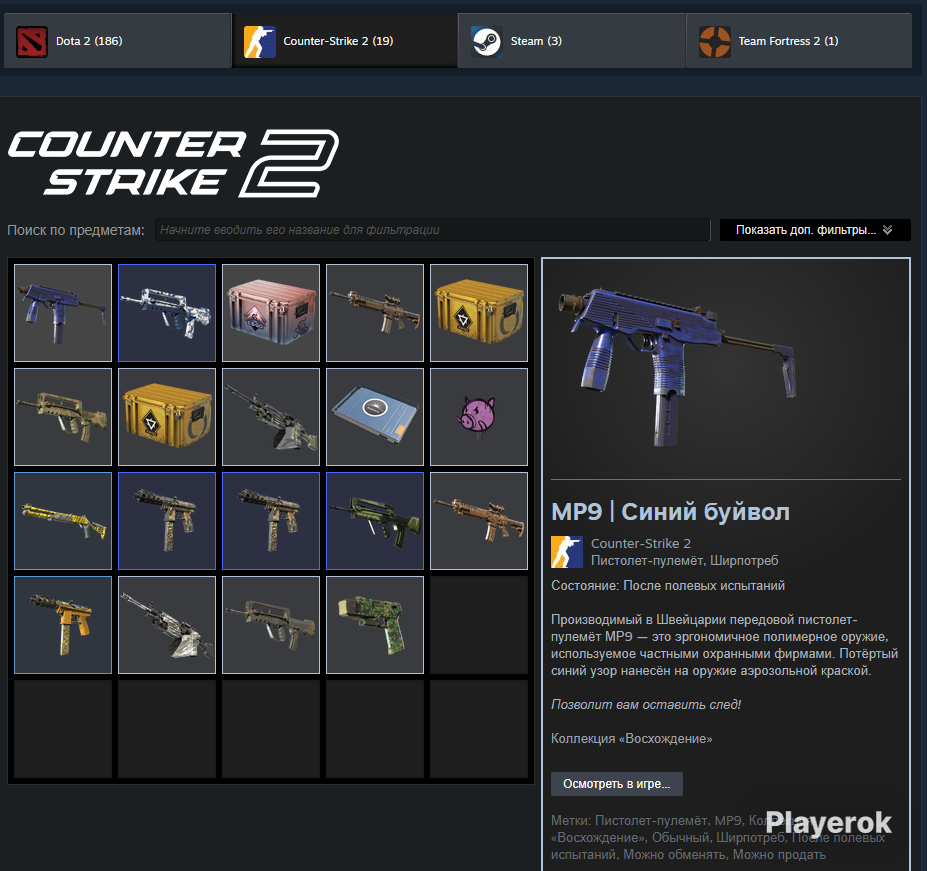Click the 'Поиск по предметам:' label
The width and height of the screenshot is (927, 871).
76,230
